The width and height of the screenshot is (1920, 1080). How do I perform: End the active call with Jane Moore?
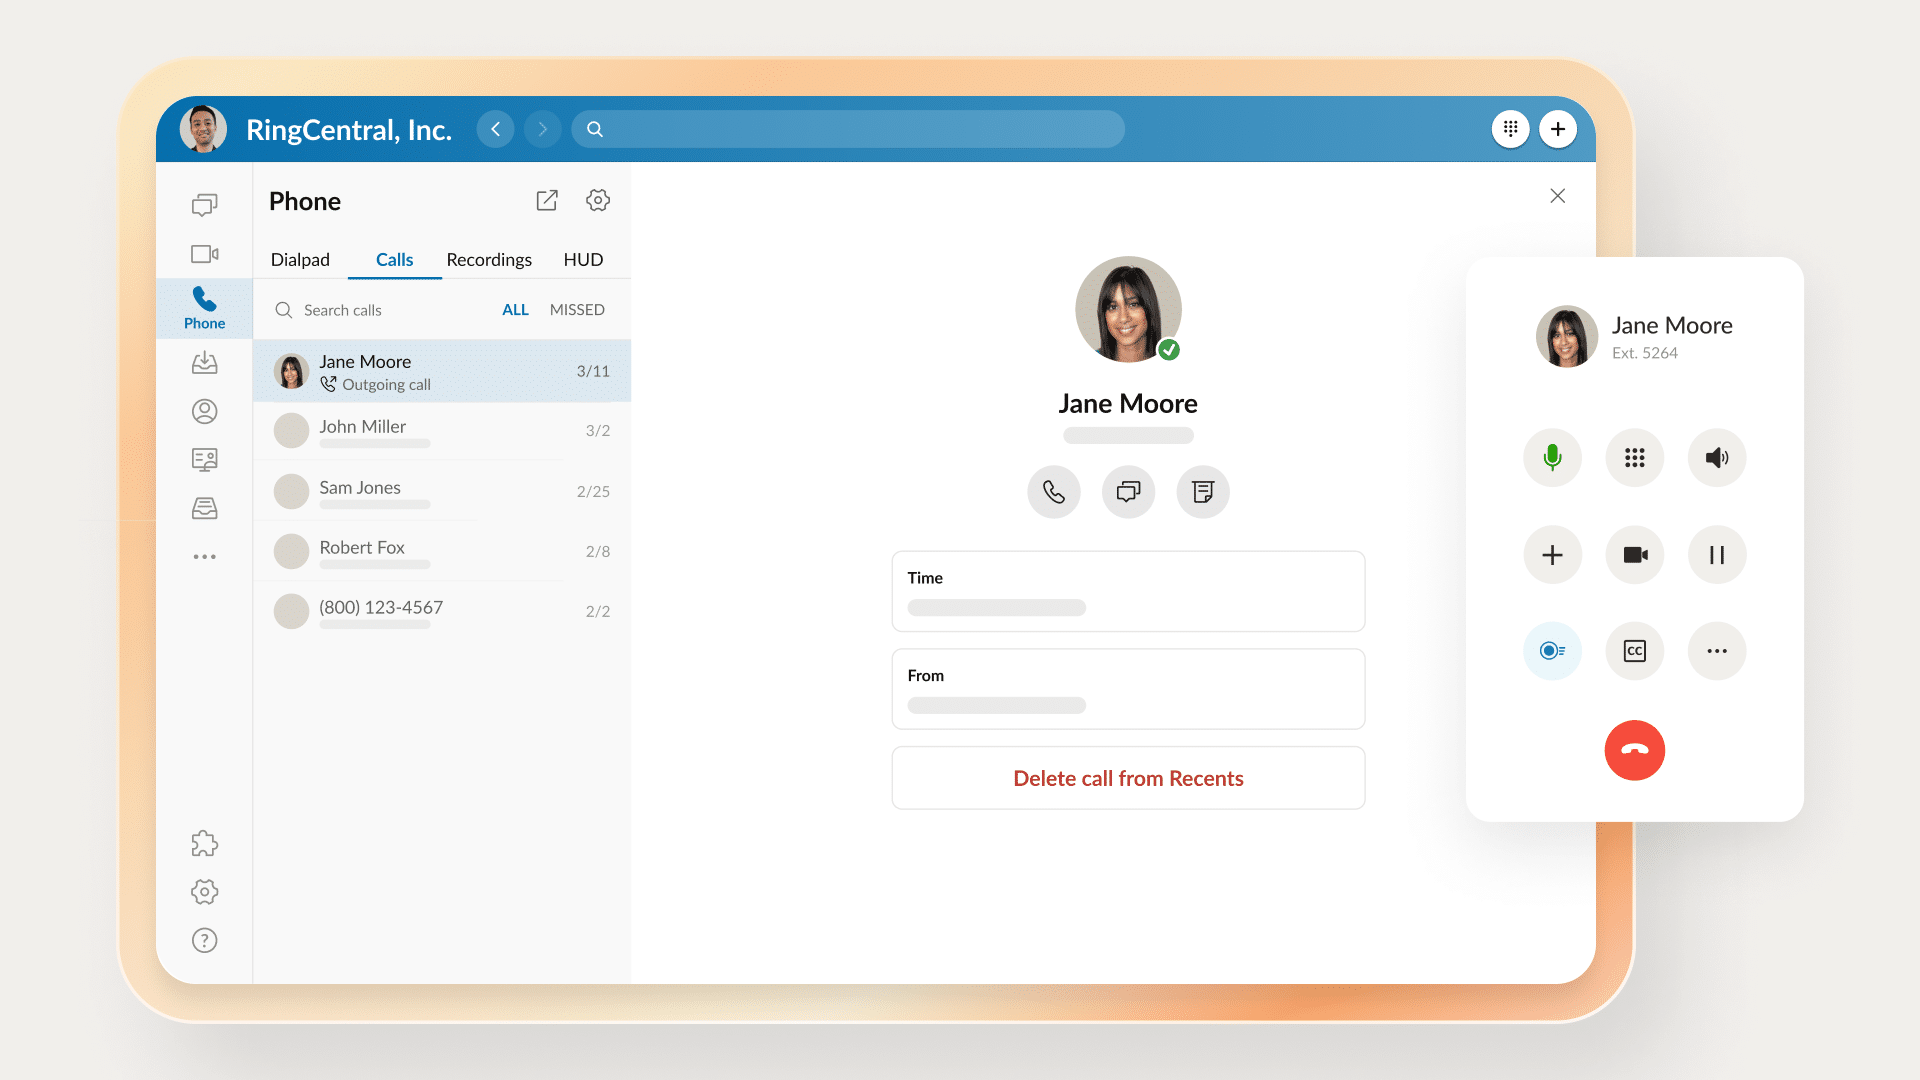pos(1634,750)
